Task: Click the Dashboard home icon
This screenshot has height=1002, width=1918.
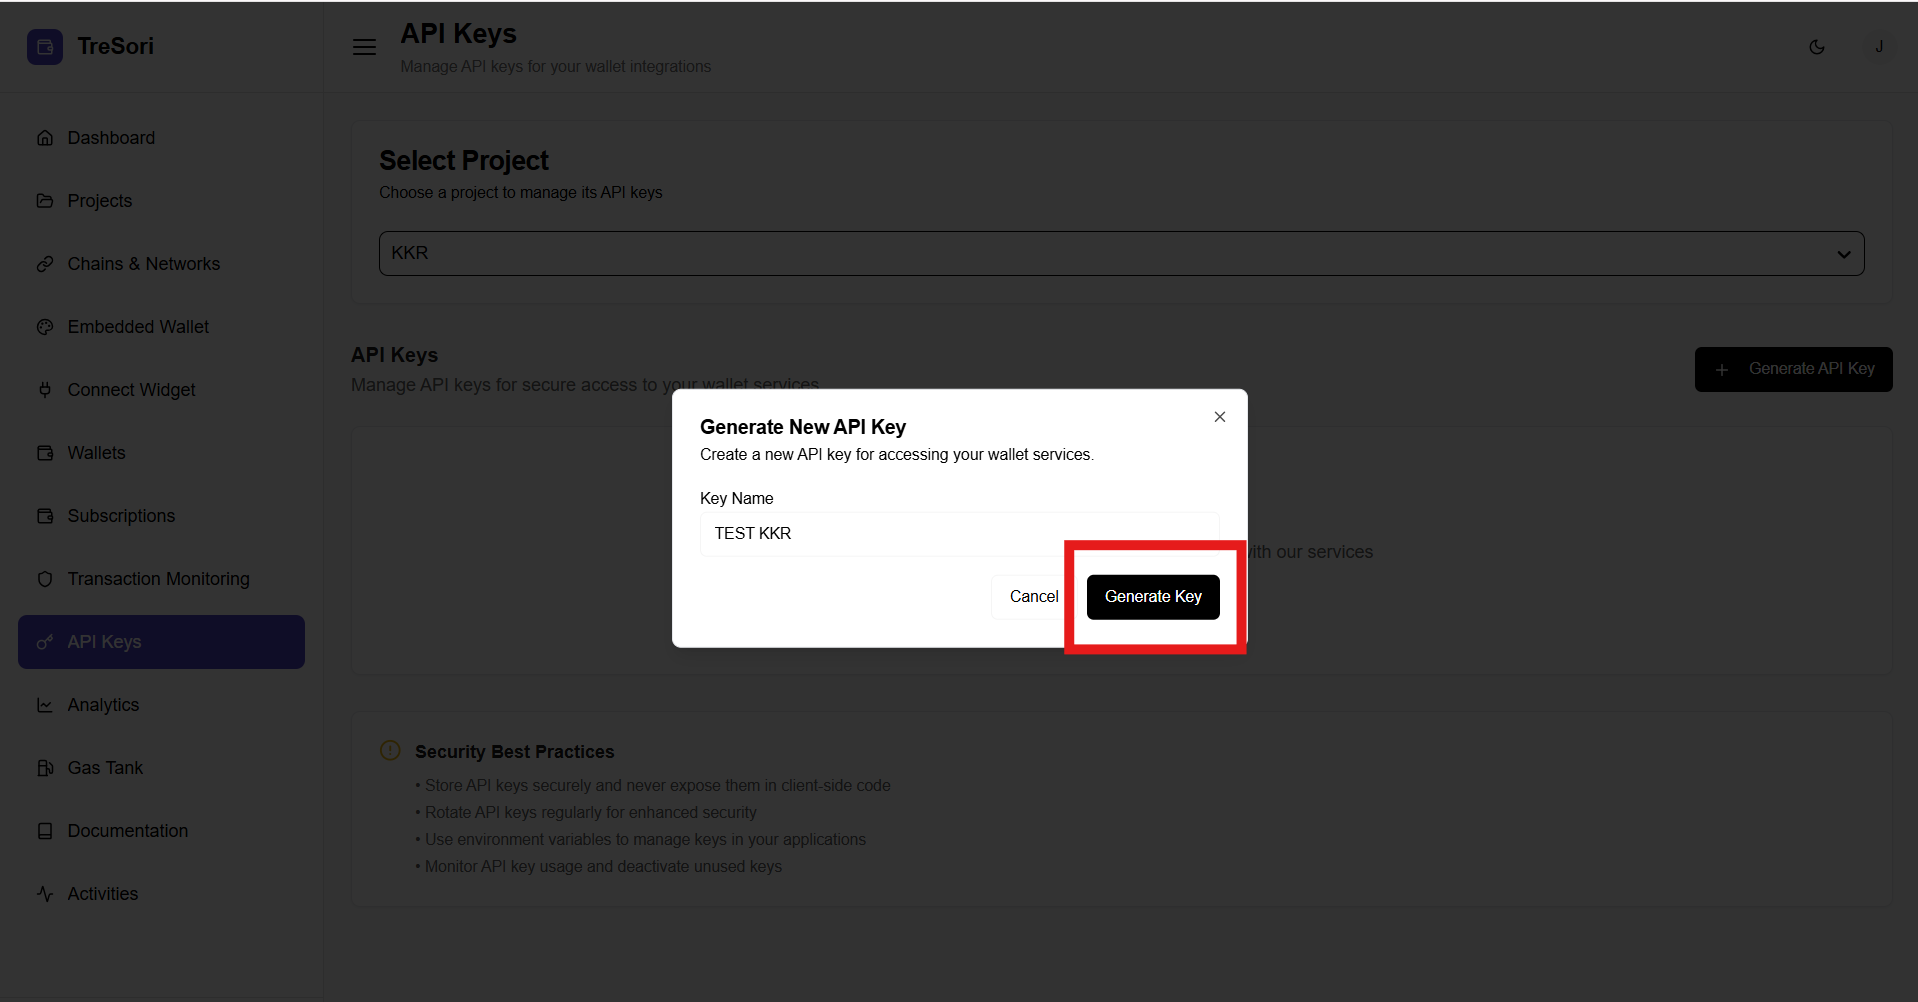Action: (45, 138)
